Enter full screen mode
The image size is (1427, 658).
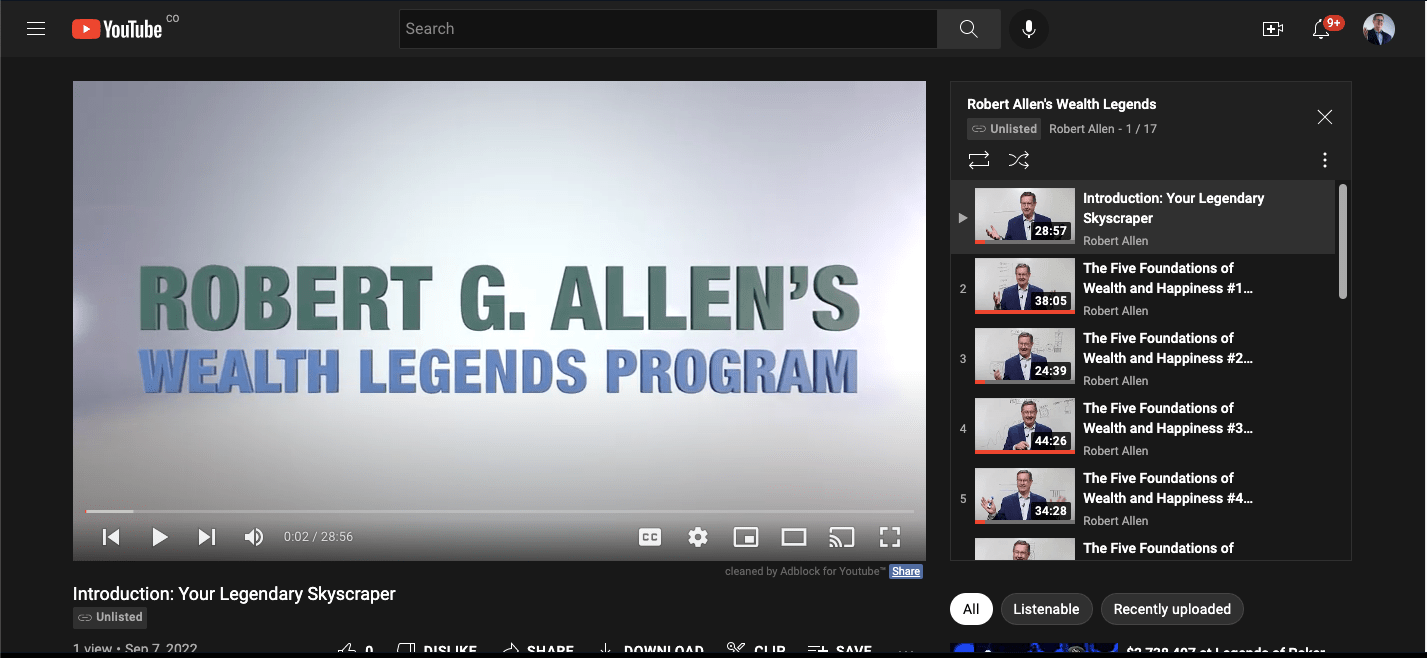[890, 537]
